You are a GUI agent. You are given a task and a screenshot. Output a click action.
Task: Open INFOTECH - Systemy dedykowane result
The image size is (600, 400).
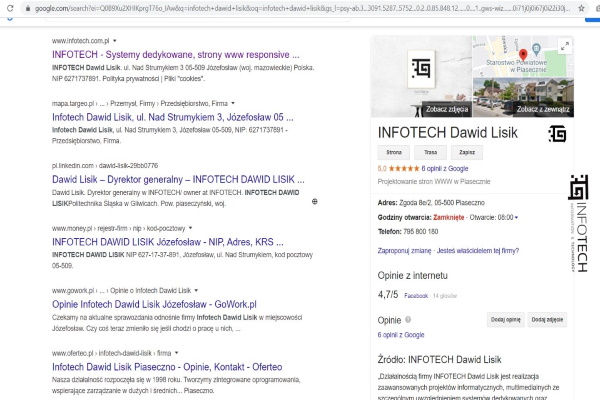176,55
